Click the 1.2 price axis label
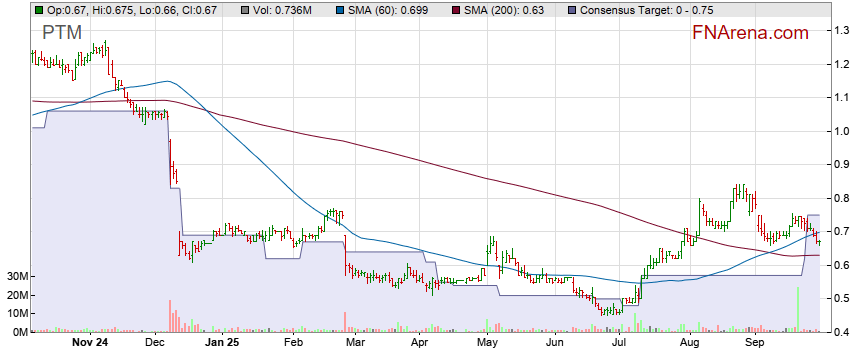Screen dimensions: 859x363 coord(842,64)
